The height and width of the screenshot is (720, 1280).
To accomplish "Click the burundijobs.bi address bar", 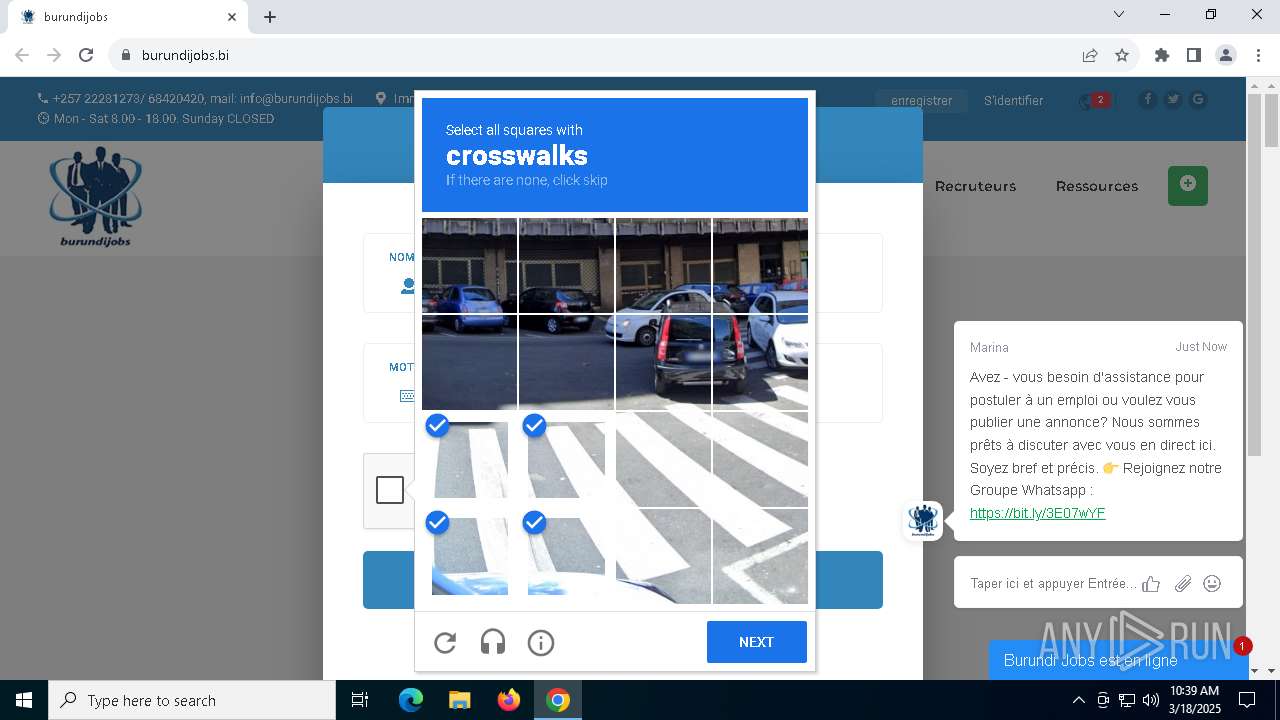I will [x=600, y=55].
